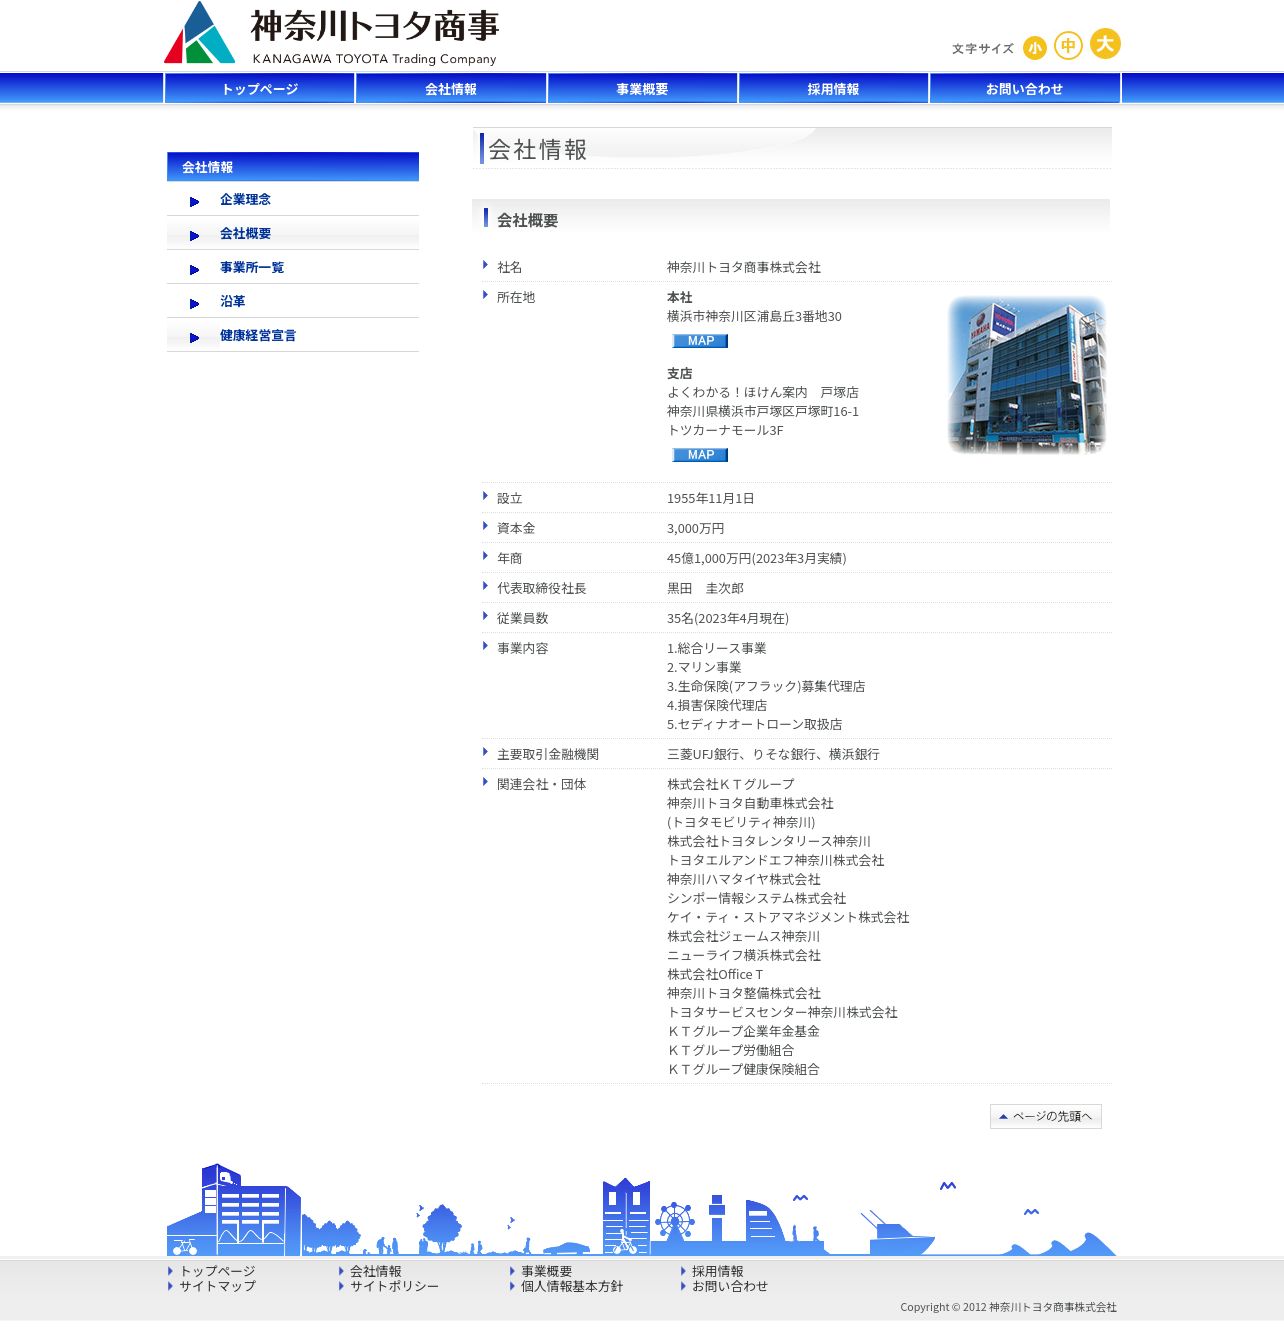This screenshot has height=1330, width=1284.
Task: Click the address 横浜市神奈川区浦島丘3番地30
Action: point(754,317)
